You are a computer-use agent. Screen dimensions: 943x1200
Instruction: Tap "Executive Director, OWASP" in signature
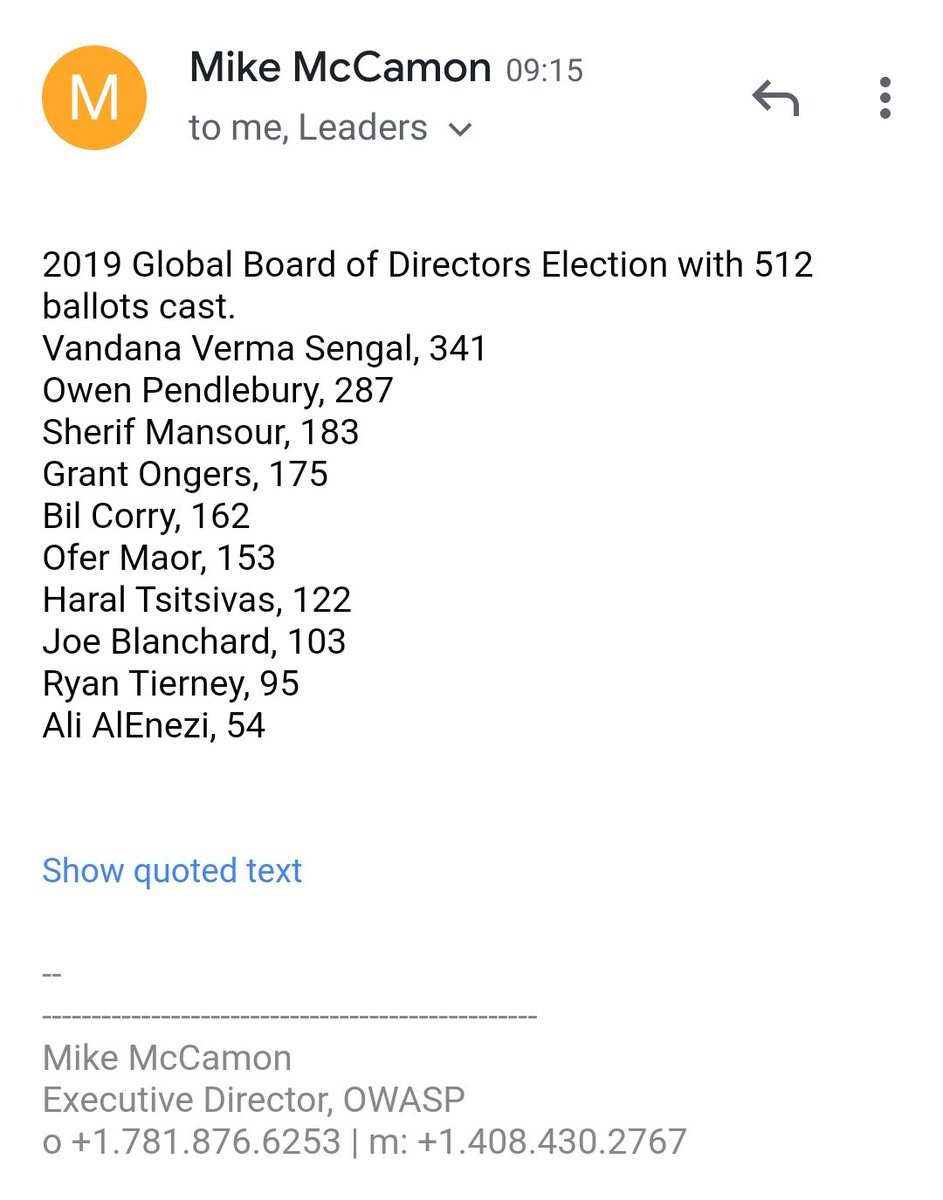point(254,1099)
